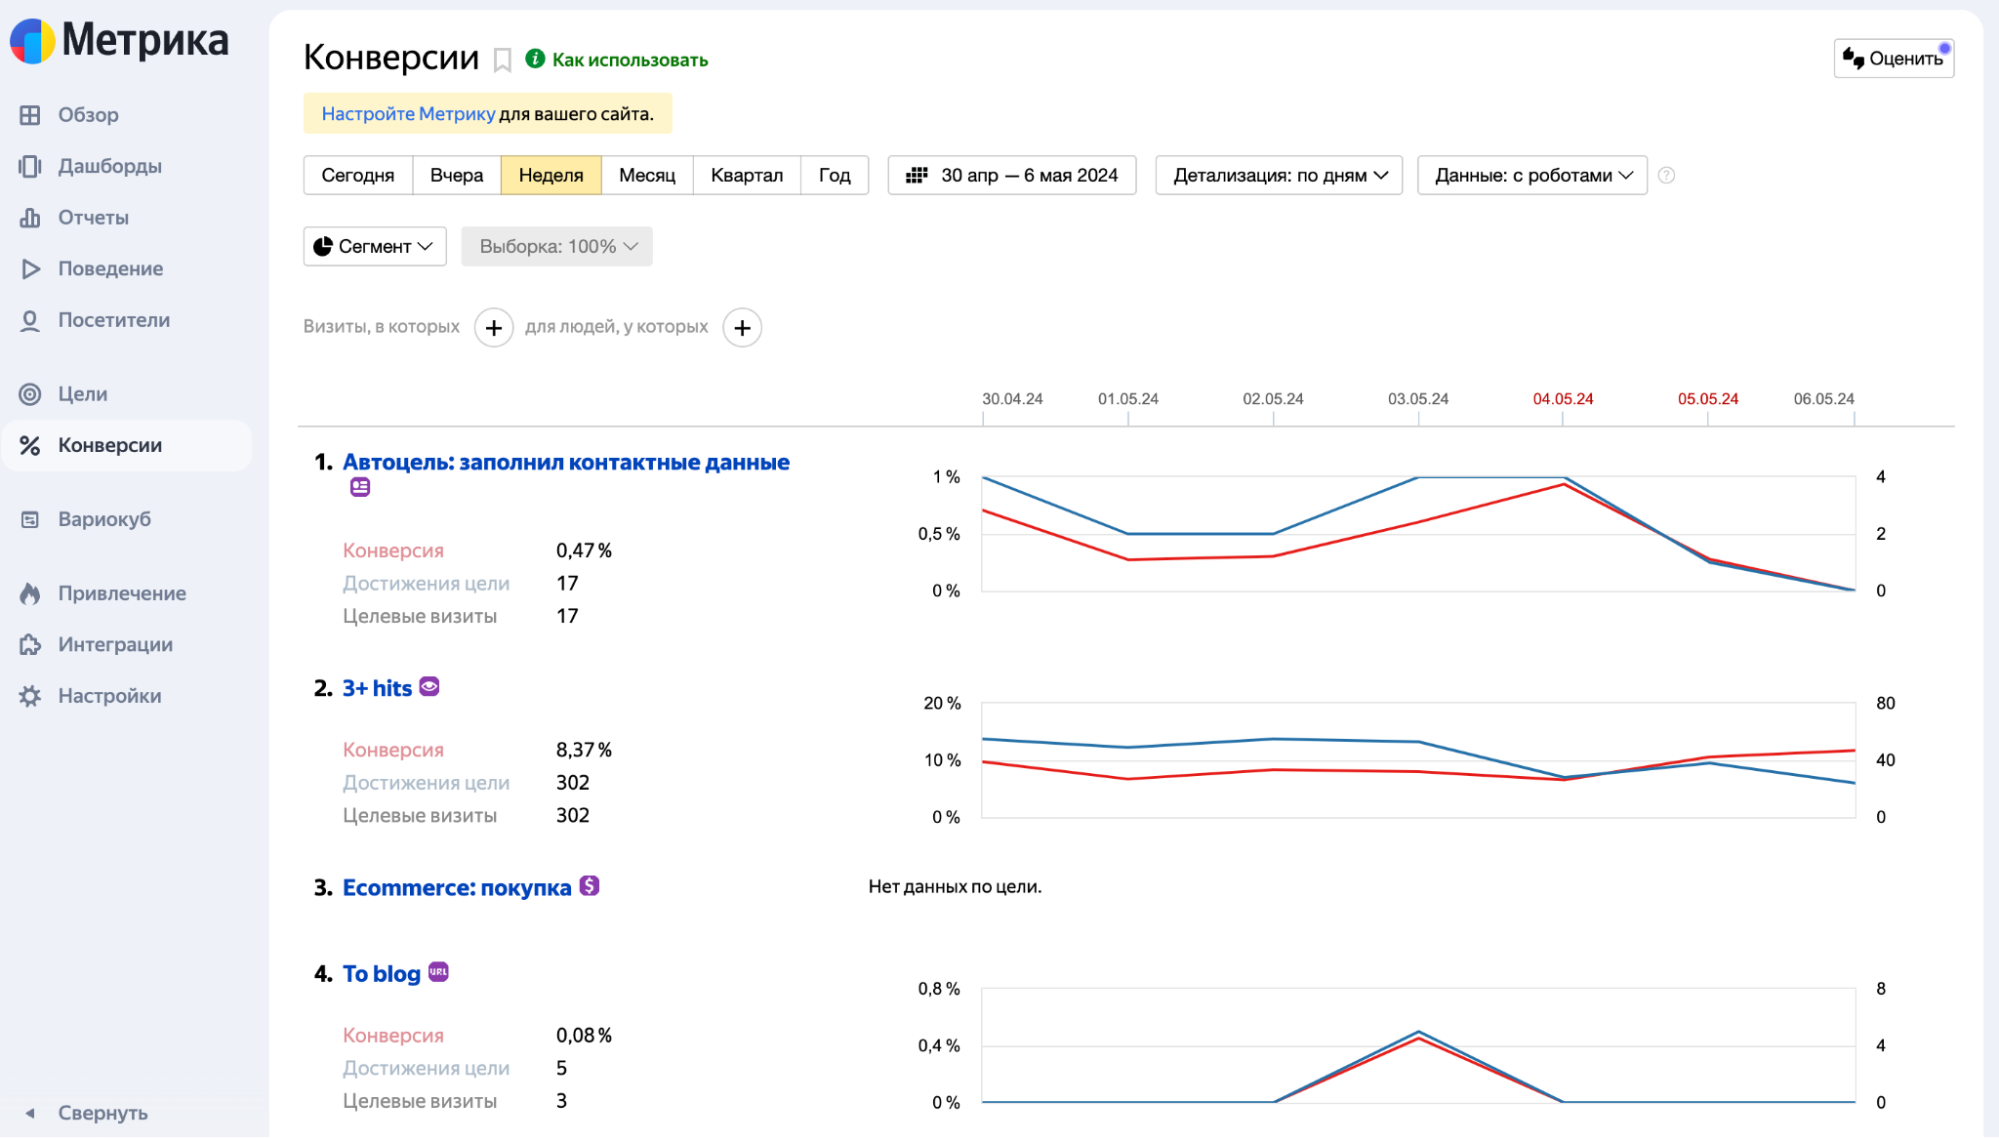Screen dimensions: 1999x1138
Task: Open Отчеты in the sidebar menu
Action: pos(93,217)
